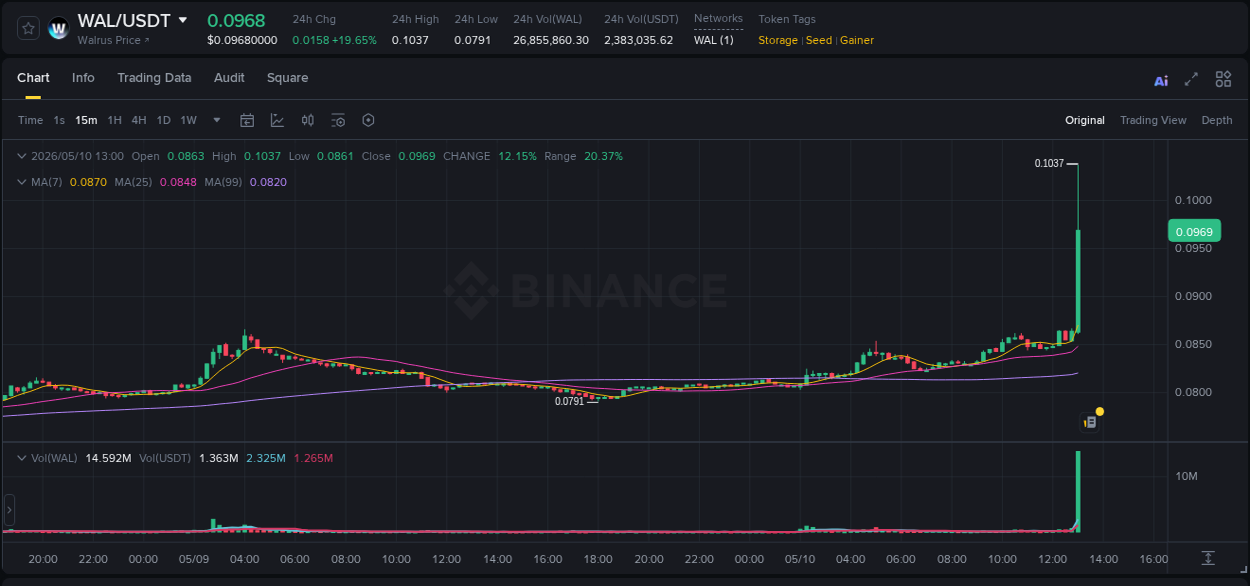This screenshot has width=1250, height=586.
Task: Click the 0.1037 high price marker
Action: [1049, 163]
